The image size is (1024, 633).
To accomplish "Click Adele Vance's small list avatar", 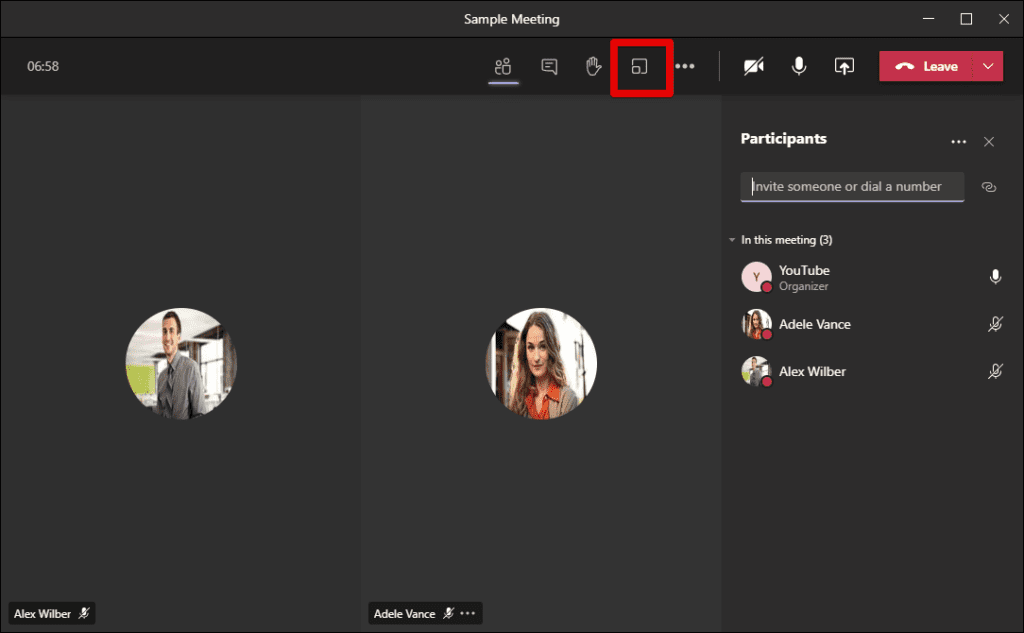I will tap(756, 324).
